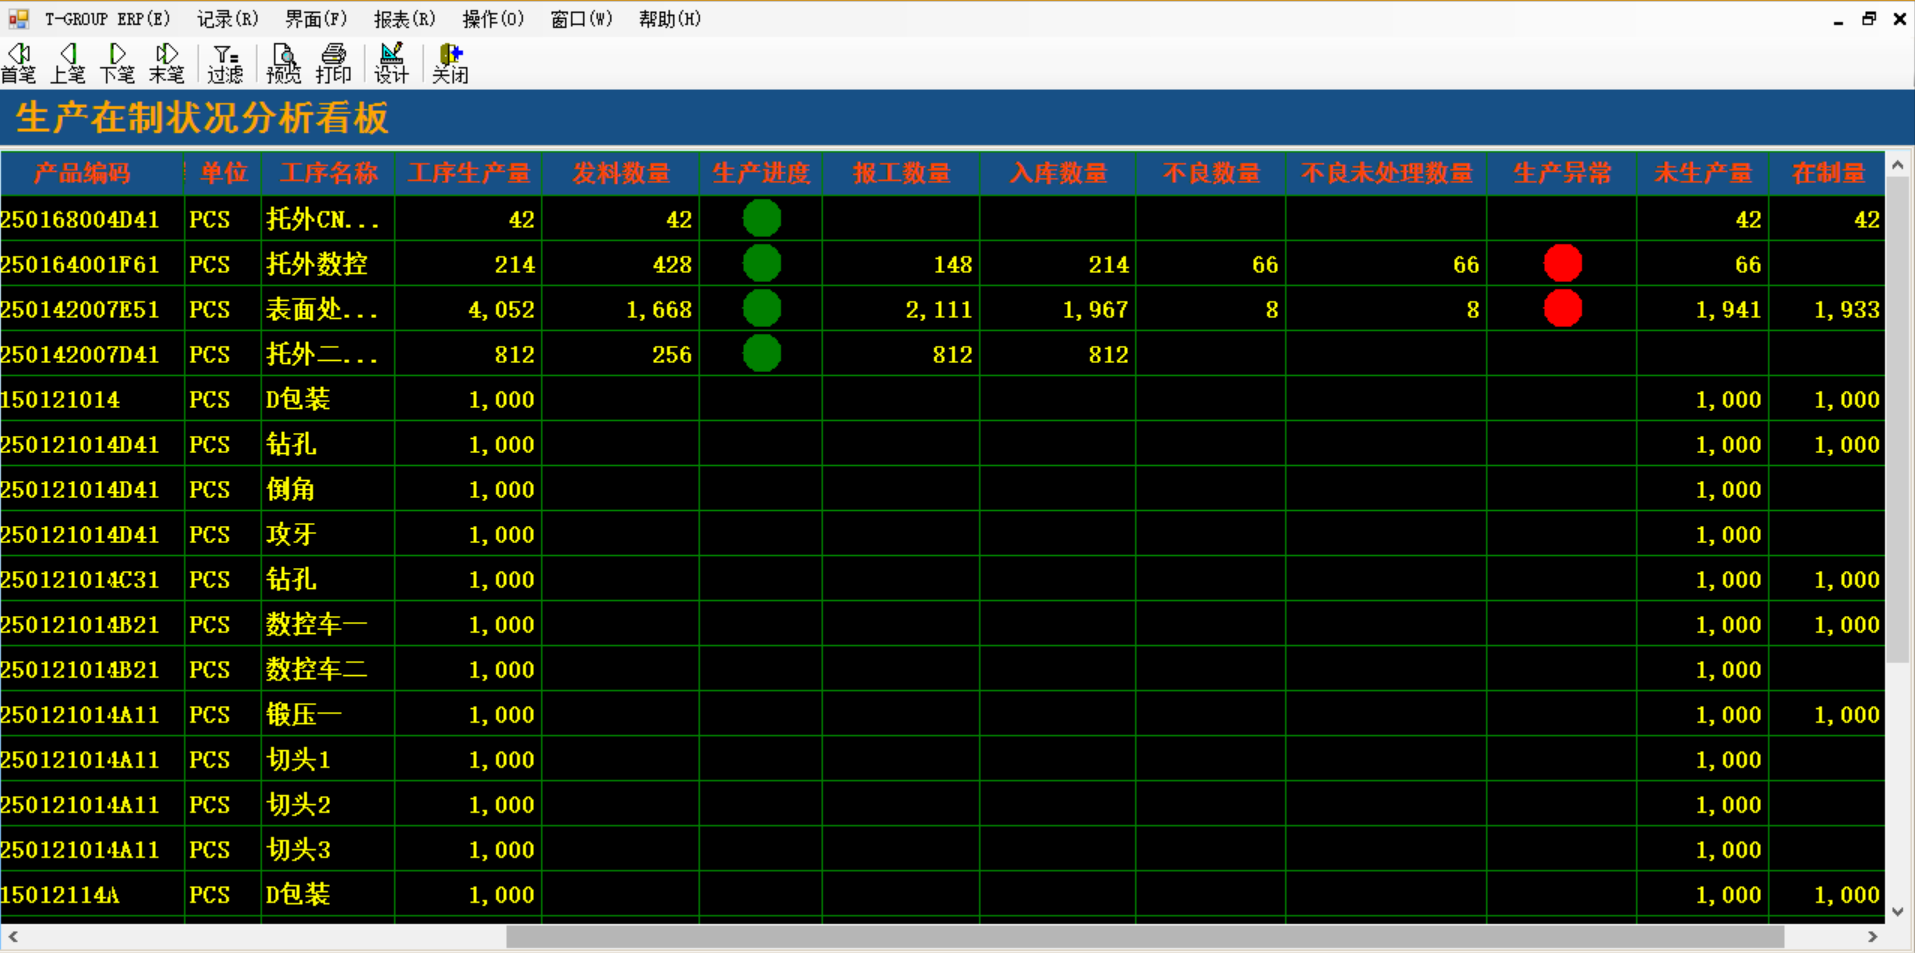Image resolution: width=1915 pixels, height=953 pixels.
Task: Open the 记录(R) menu
Action: point(228,19)
